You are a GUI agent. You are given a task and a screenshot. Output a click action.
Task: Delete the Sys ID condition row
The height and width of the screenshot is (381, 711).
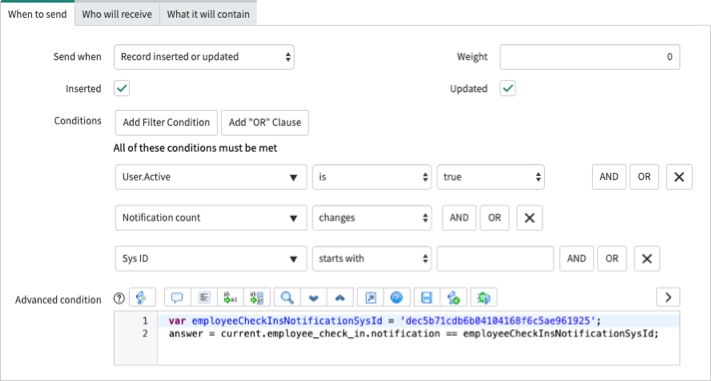point(647,259)
